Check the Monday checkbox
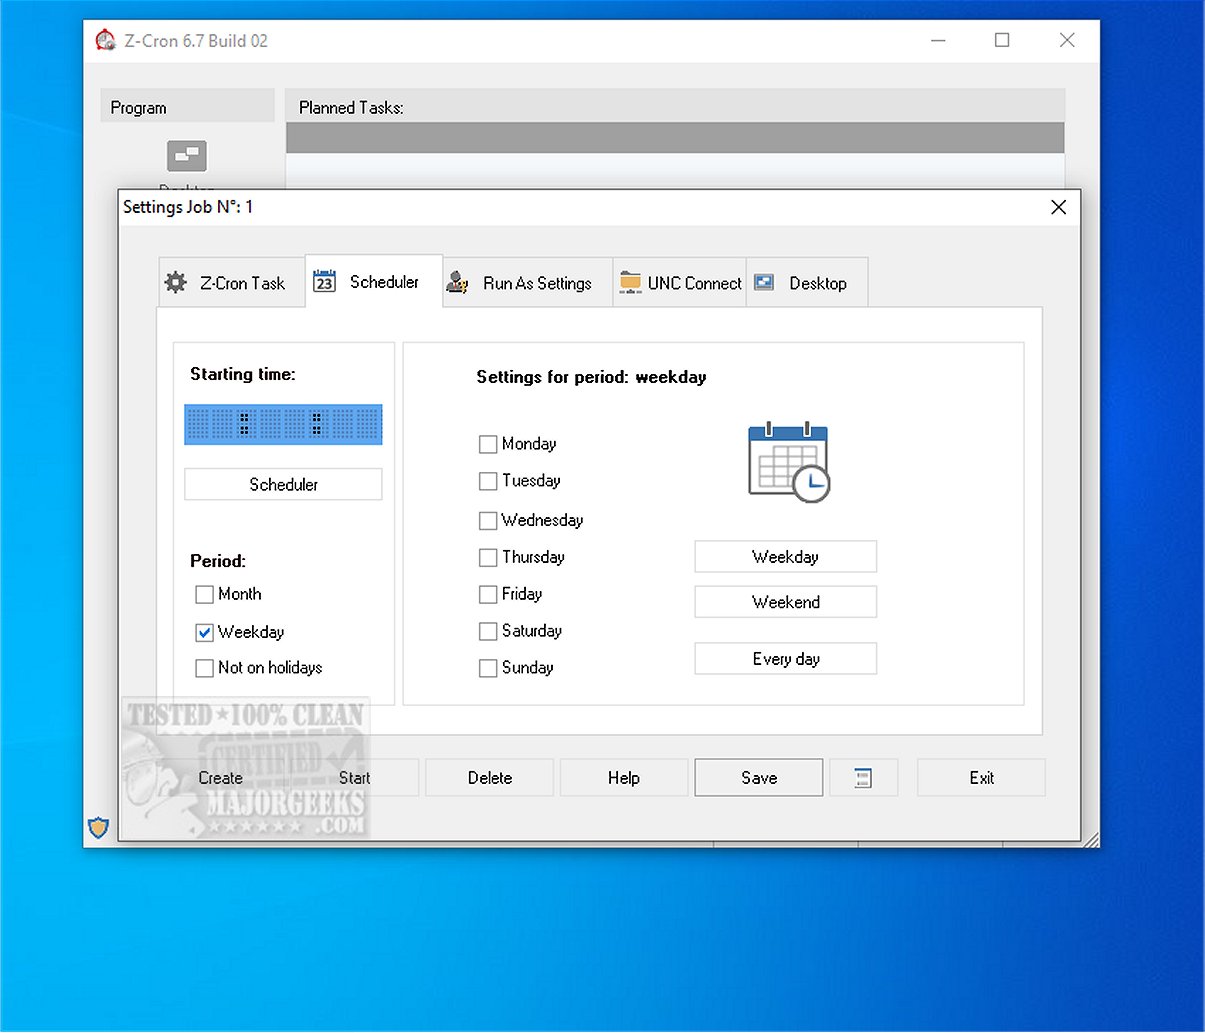 pyautogui.click(x=488, y=444)
